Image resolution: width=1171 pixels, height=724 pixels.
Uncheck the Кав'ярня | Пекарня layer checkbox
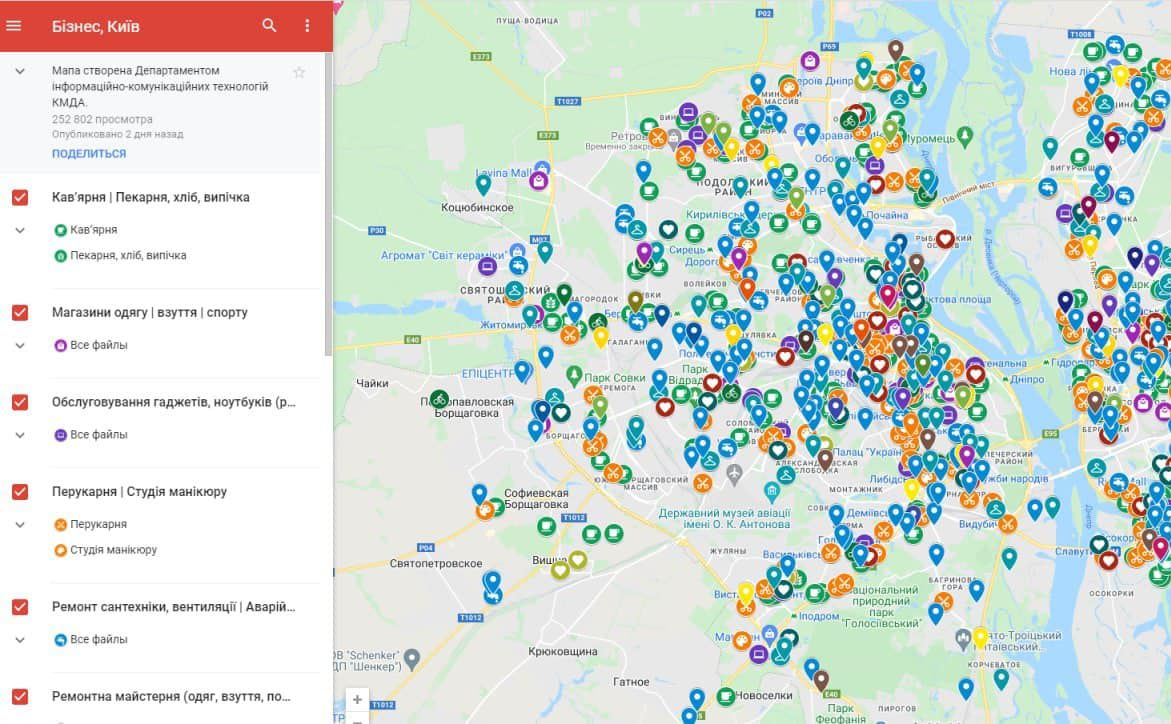20,197
